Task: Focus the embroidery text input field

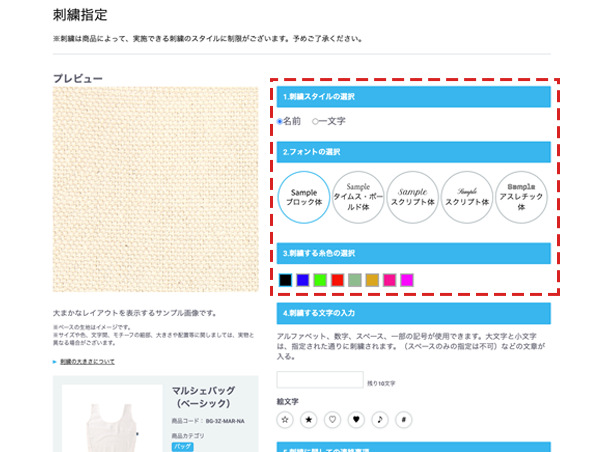Action: (319, 380)
